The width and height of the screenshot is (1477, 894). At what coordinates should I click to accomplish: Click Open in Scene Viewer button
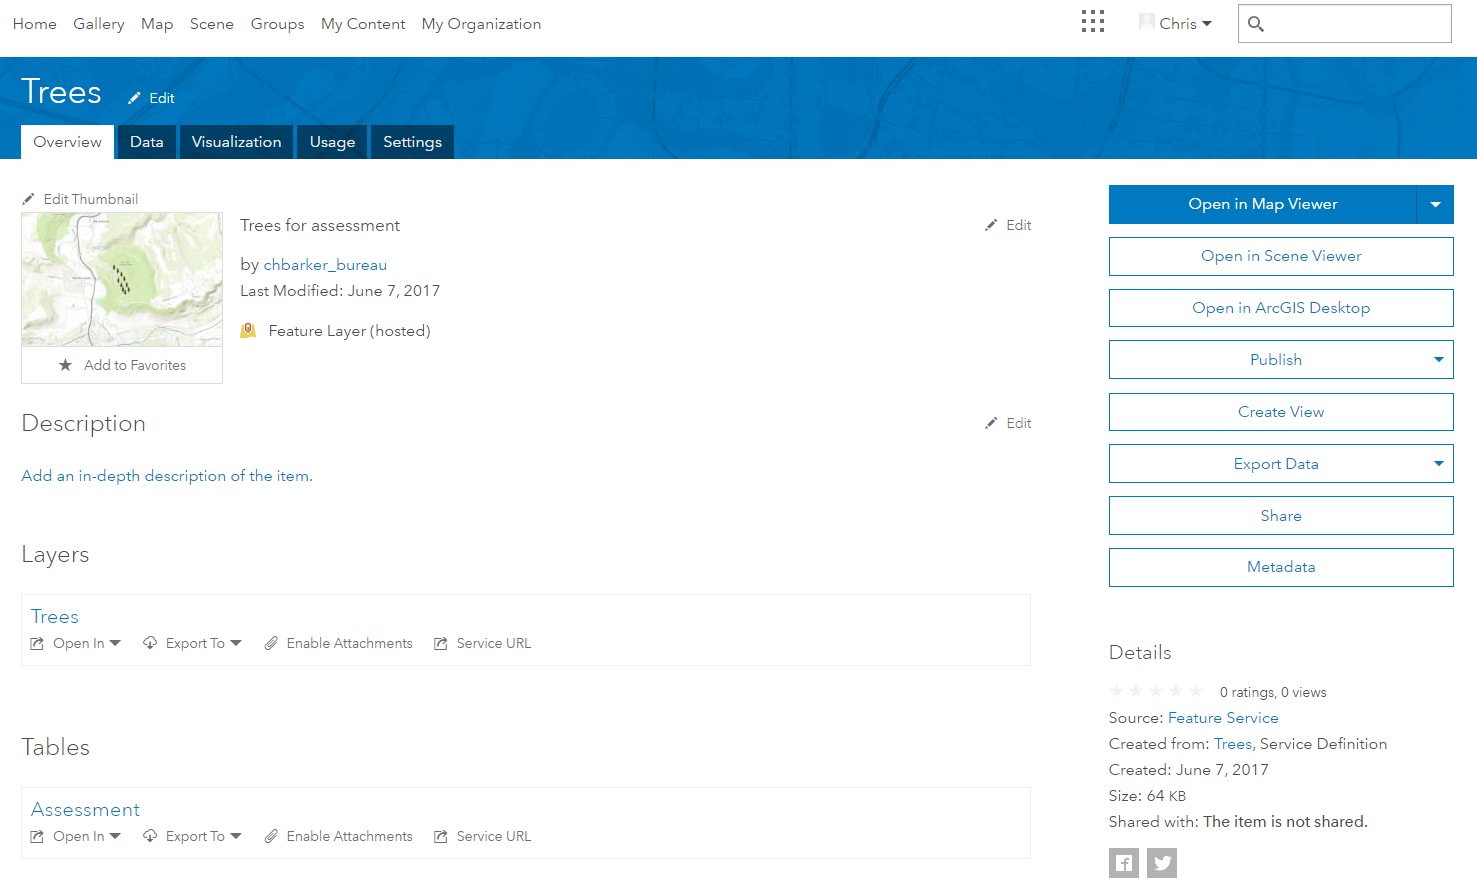[1281, 256]
